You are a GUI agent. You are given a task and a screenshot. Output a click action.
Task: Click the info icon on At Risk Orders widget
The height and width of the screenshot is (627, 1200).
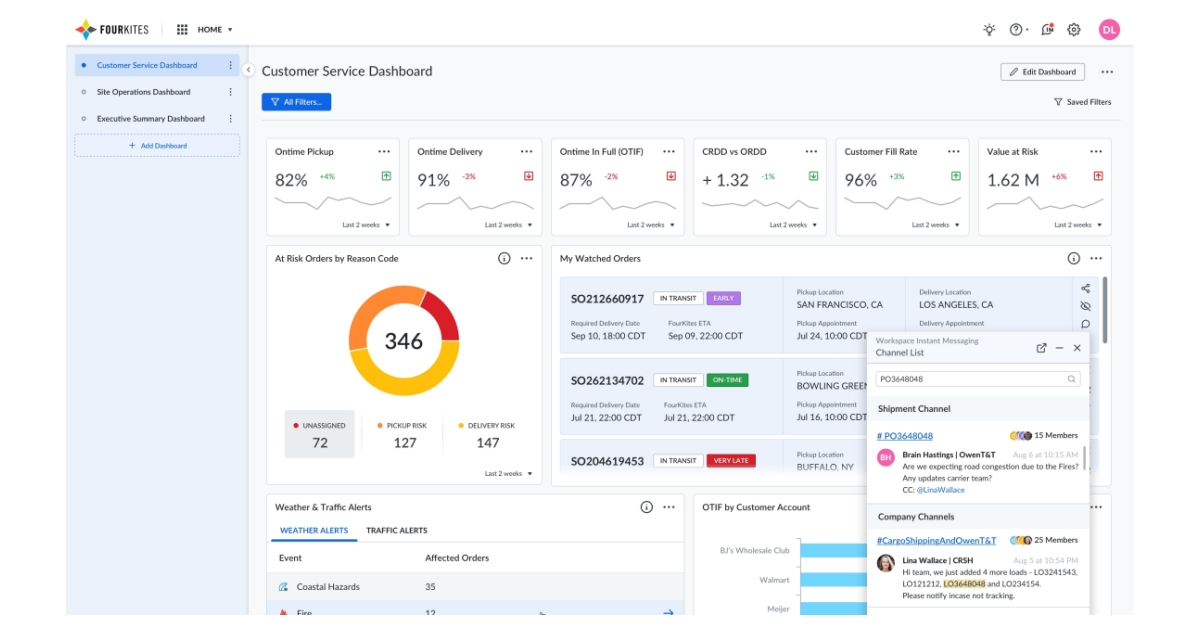tap(506, 258)
